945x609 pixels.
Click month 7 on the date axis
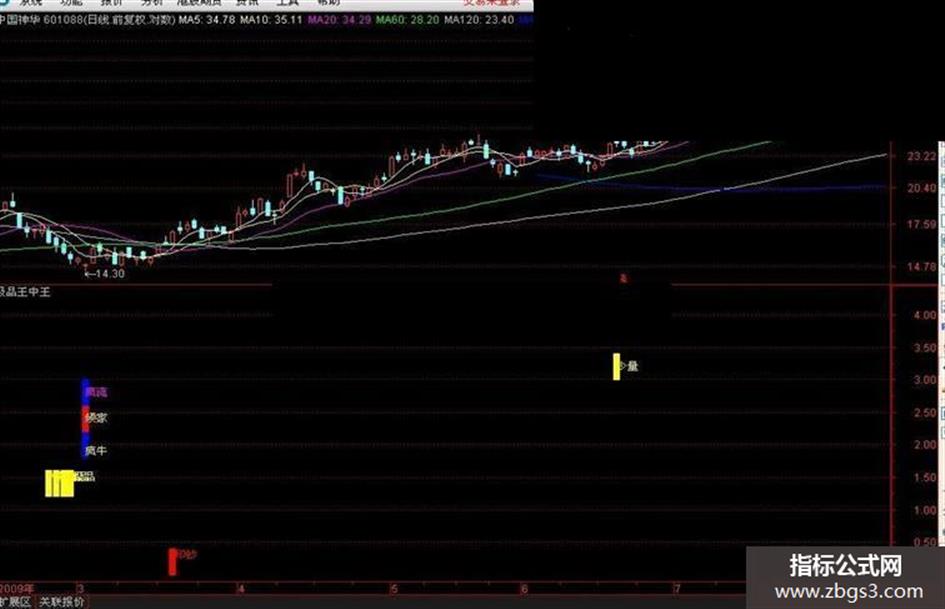click(677, 588)
